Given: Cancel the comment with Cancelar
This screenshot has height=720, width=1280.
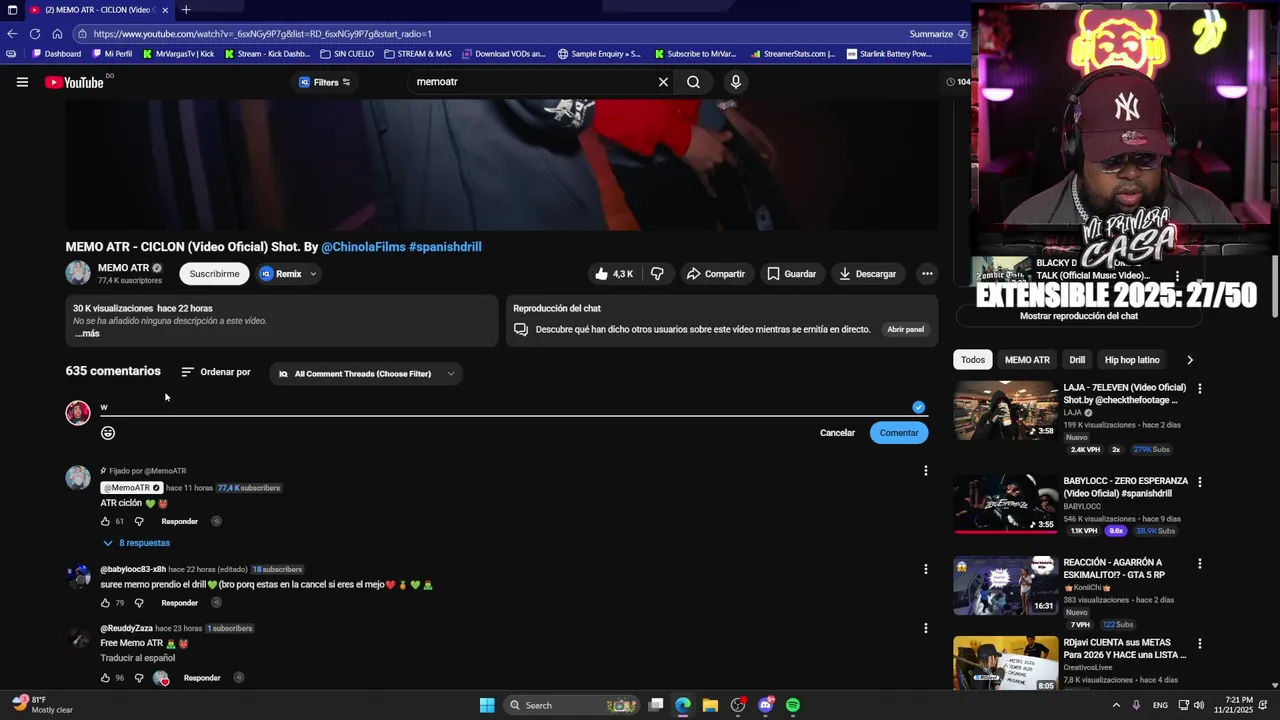Looking at the screenshot, I should 837,433.
